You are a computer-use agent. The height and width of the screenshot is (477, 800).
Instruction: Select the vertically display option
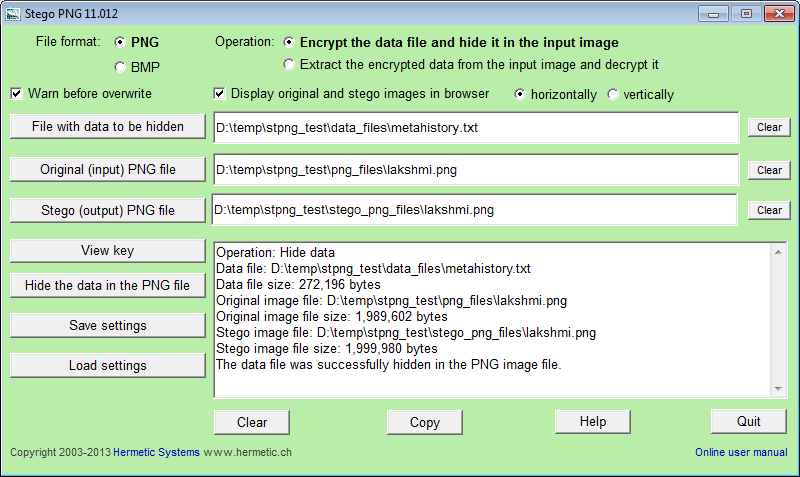pyautogui.click(x=612, y=94)
